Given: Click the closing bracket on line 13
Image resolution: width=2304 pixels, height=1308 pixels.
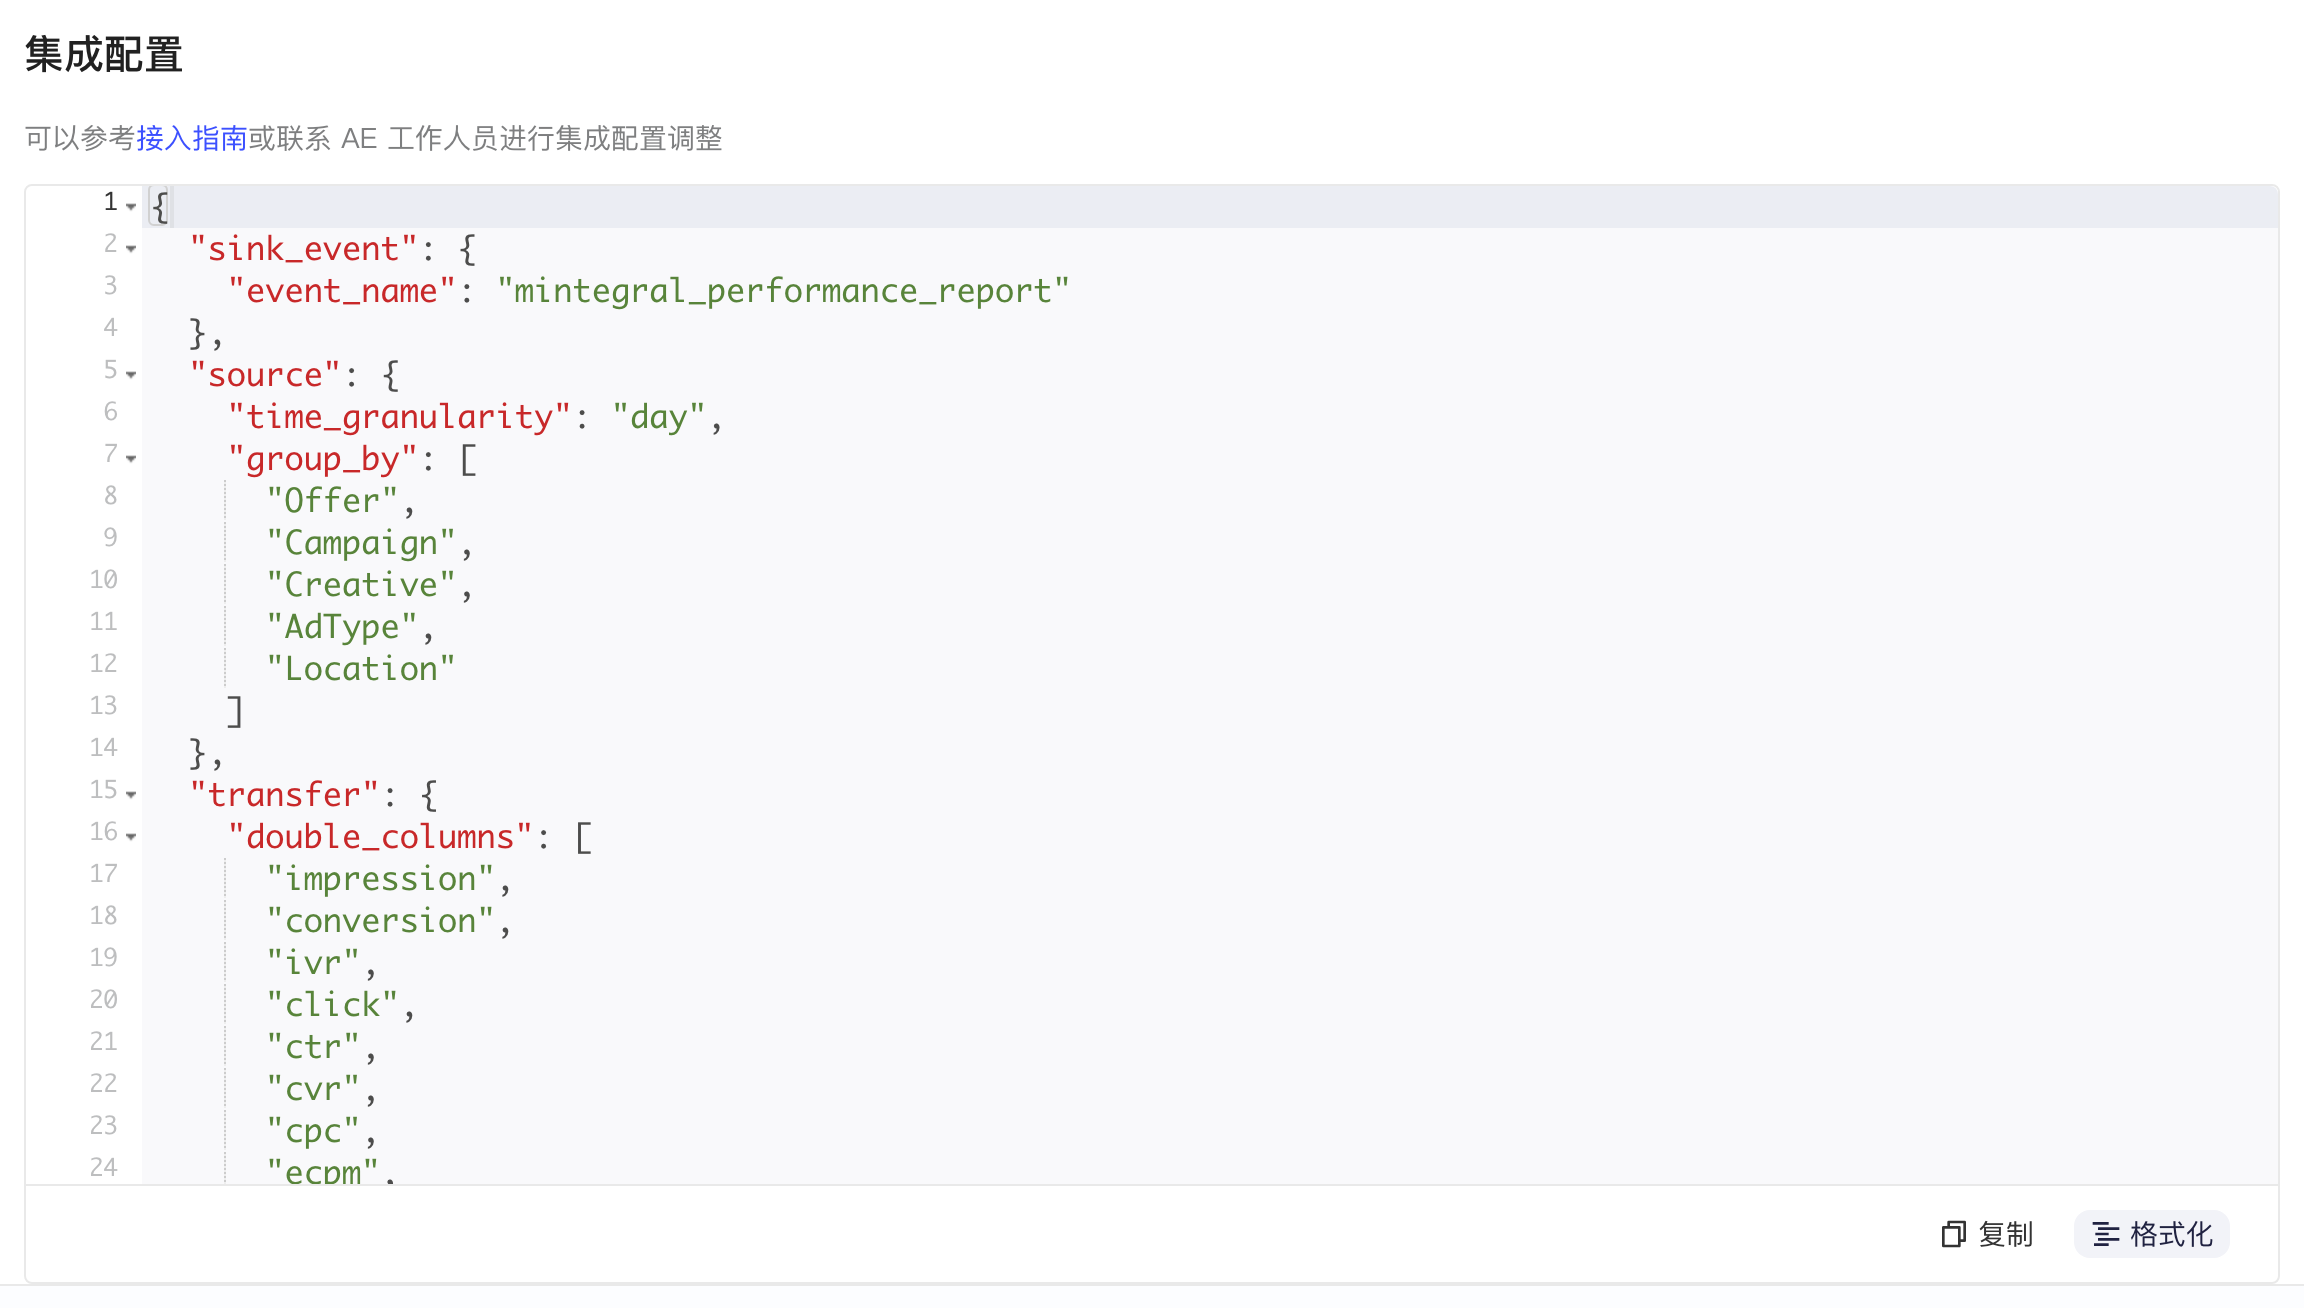Looking at the screenshot, I should pos(235,711).
